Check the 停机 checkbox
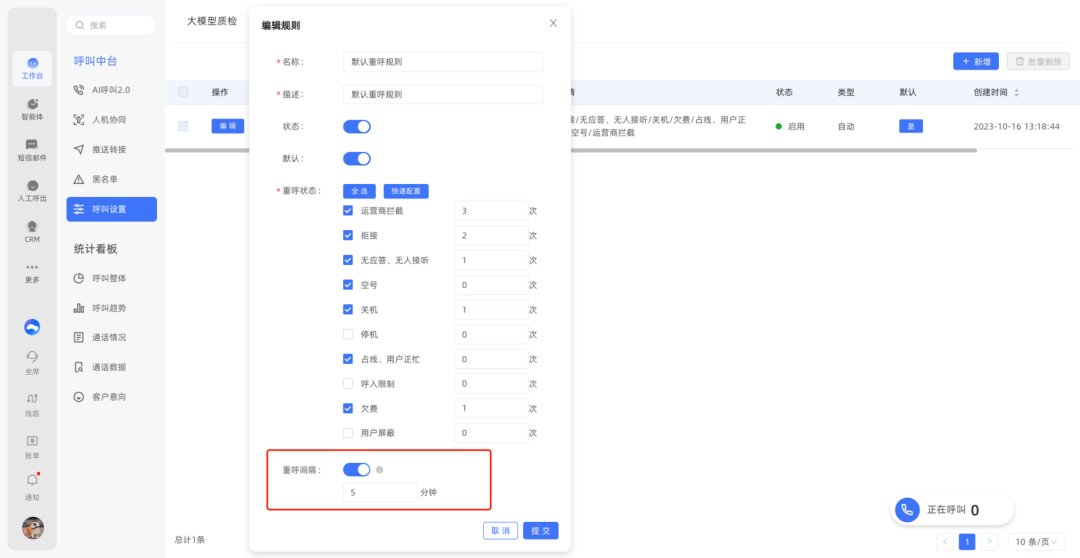 click(x=348, y=334)
